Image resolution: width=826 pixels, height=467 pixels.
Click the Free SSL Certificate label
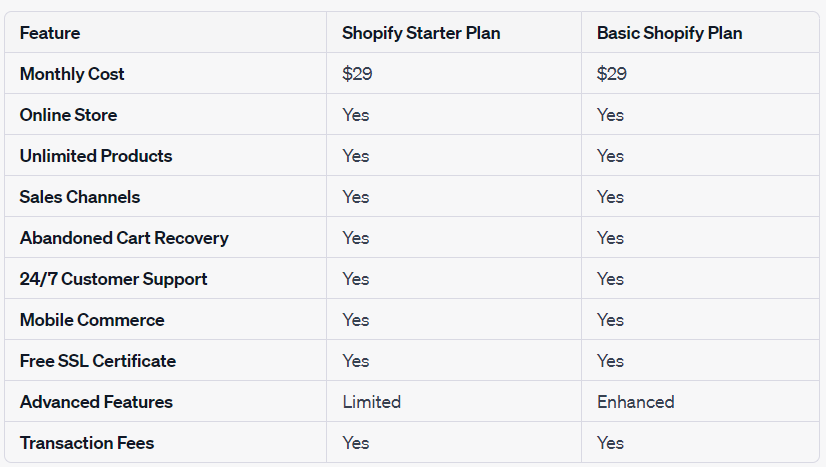coord(98,361)
